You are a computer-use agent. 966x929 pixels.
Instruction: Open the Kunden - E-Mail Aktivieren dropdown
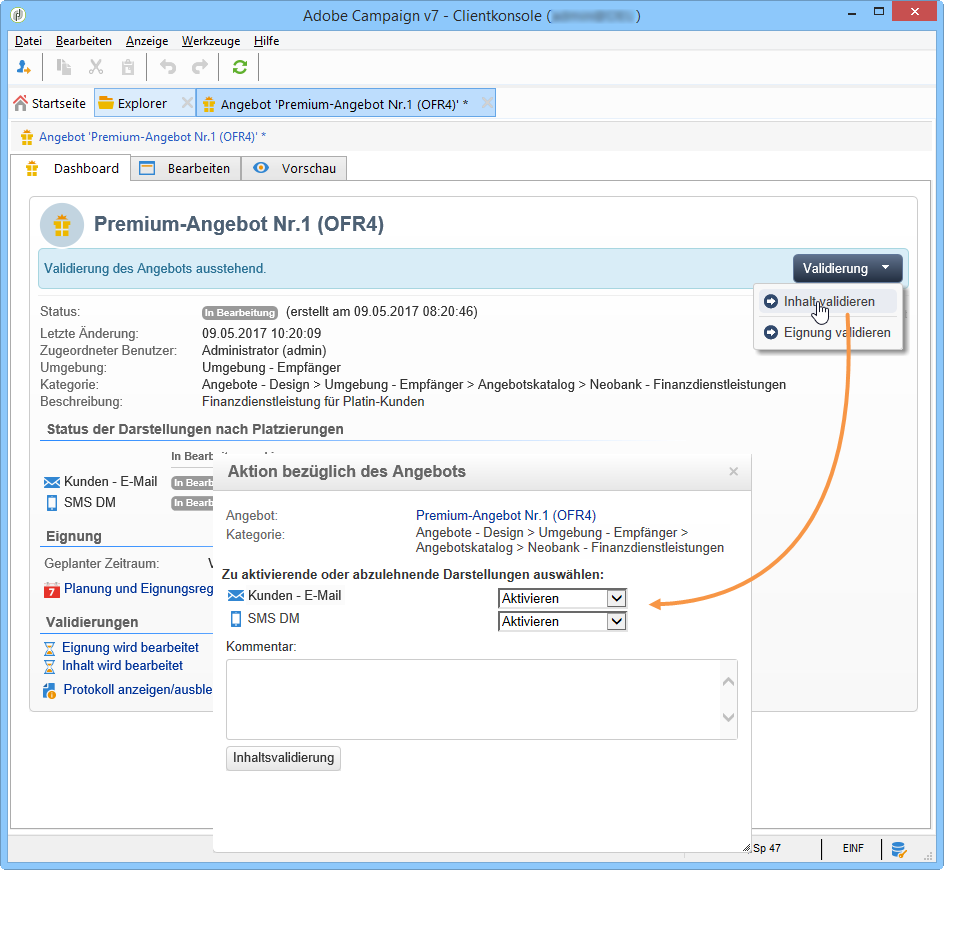pyautogui.click(x=562, y=598)
